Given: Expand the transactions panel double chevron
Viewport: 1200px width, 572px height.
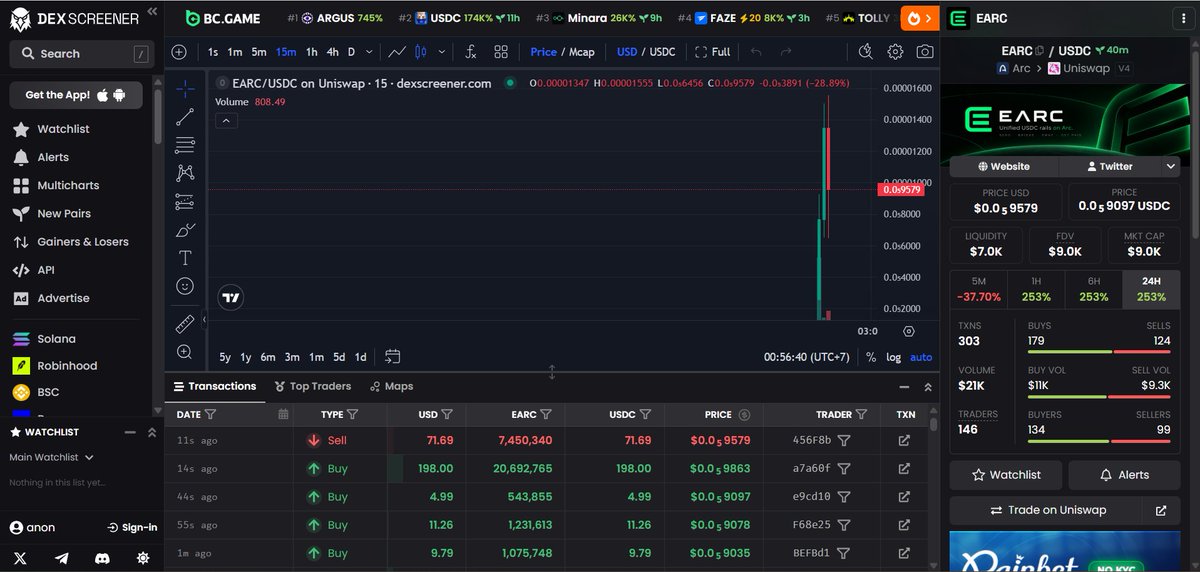Looking at the screenshot, I should (929, 386).
